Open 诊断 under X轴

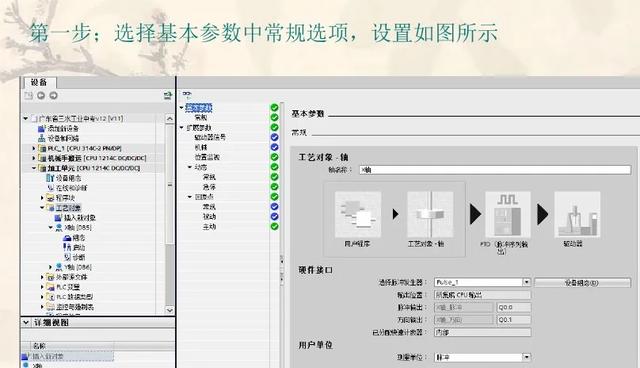79,257
